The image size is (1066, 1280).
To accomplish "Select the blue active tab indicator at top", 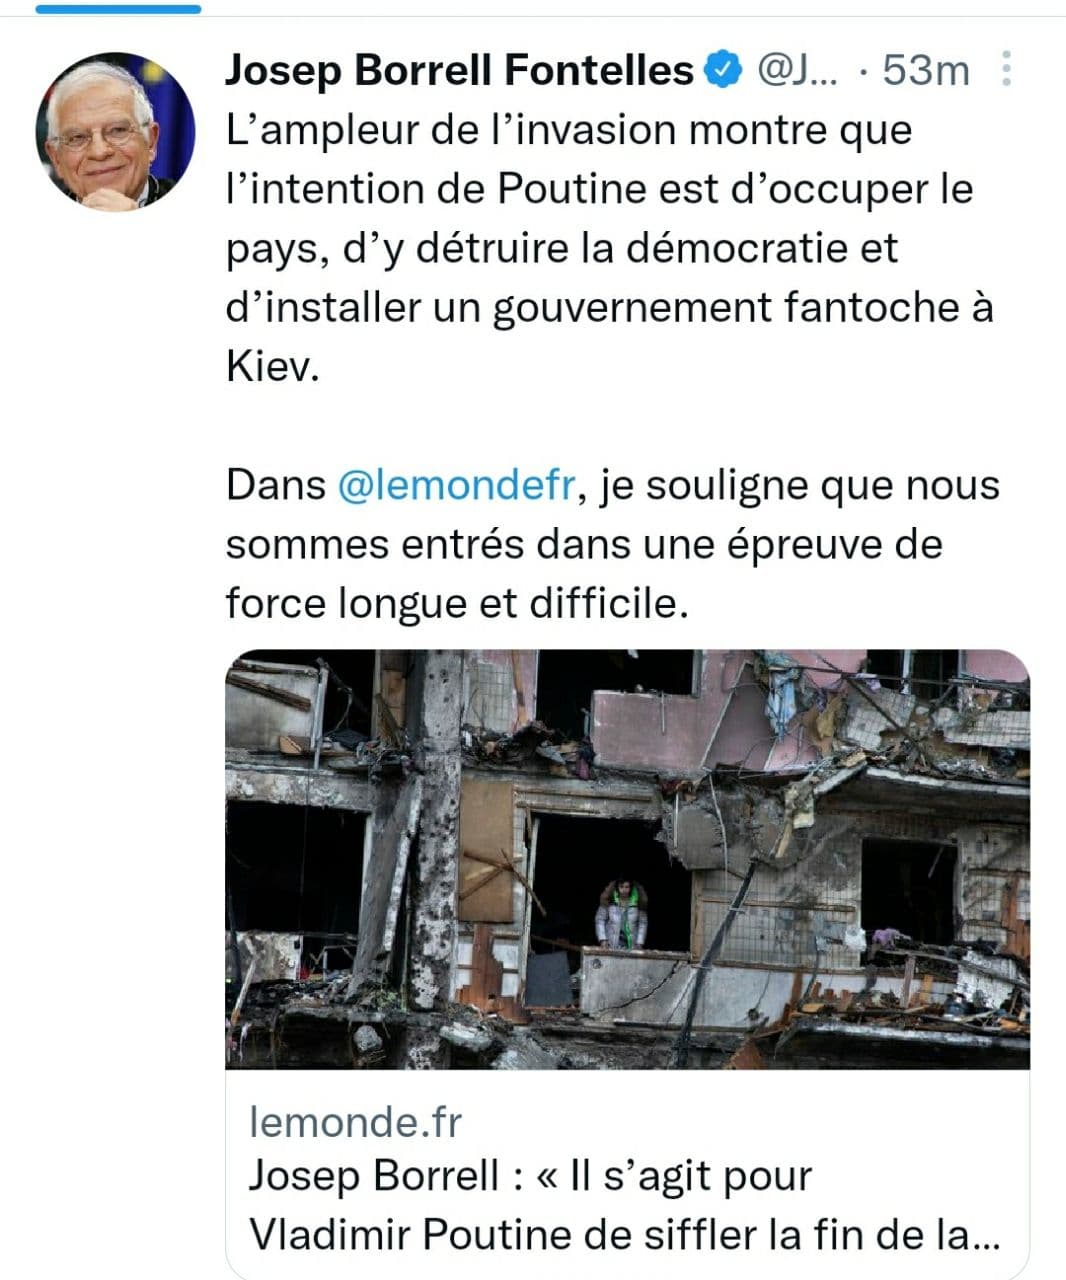I will pyautogui.click(x=118, y=8).
